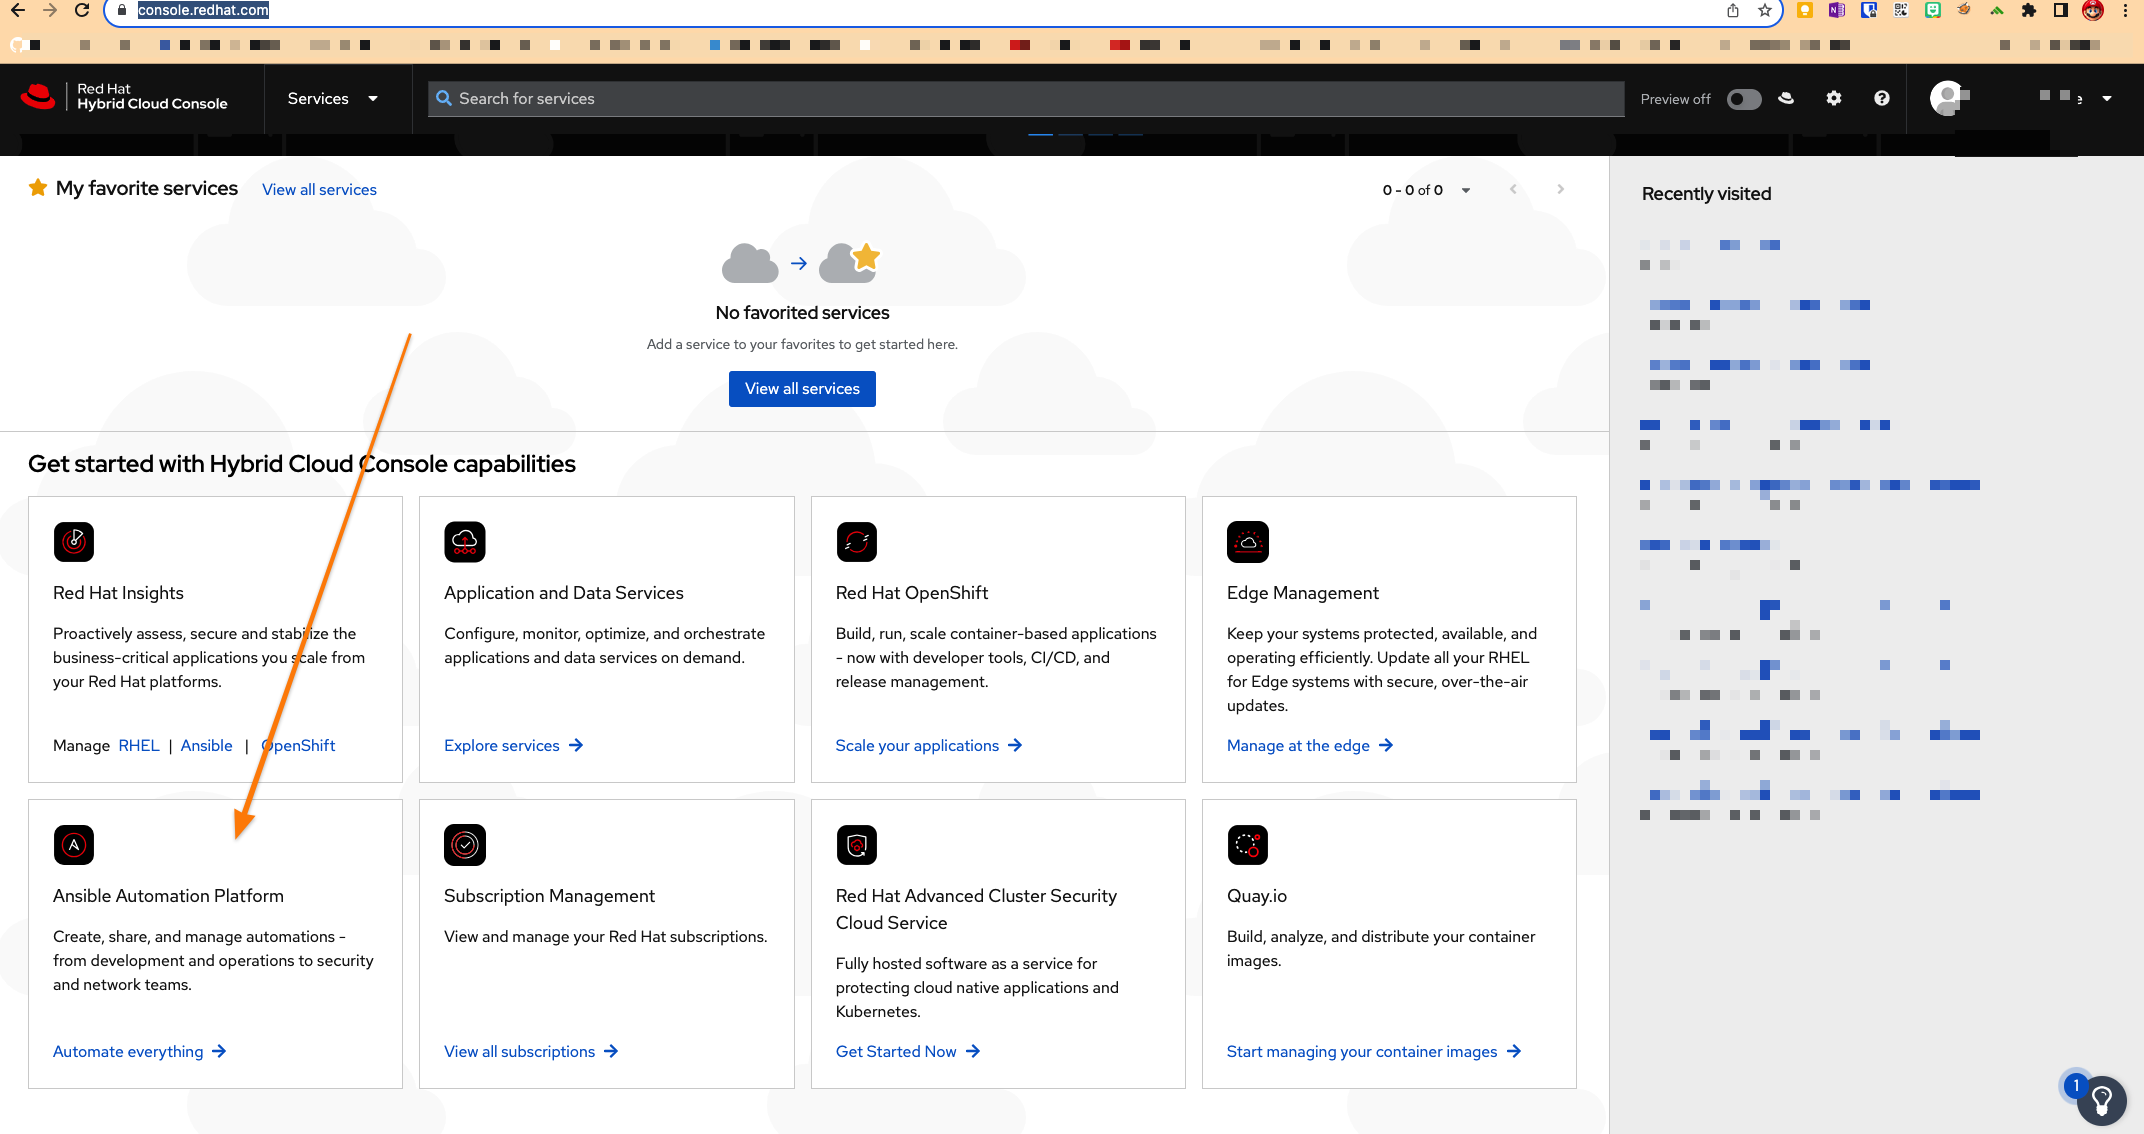Toggle the Preview off switch
Viewport: 2144px width, 1134px height.
(x=1744, y=99)
